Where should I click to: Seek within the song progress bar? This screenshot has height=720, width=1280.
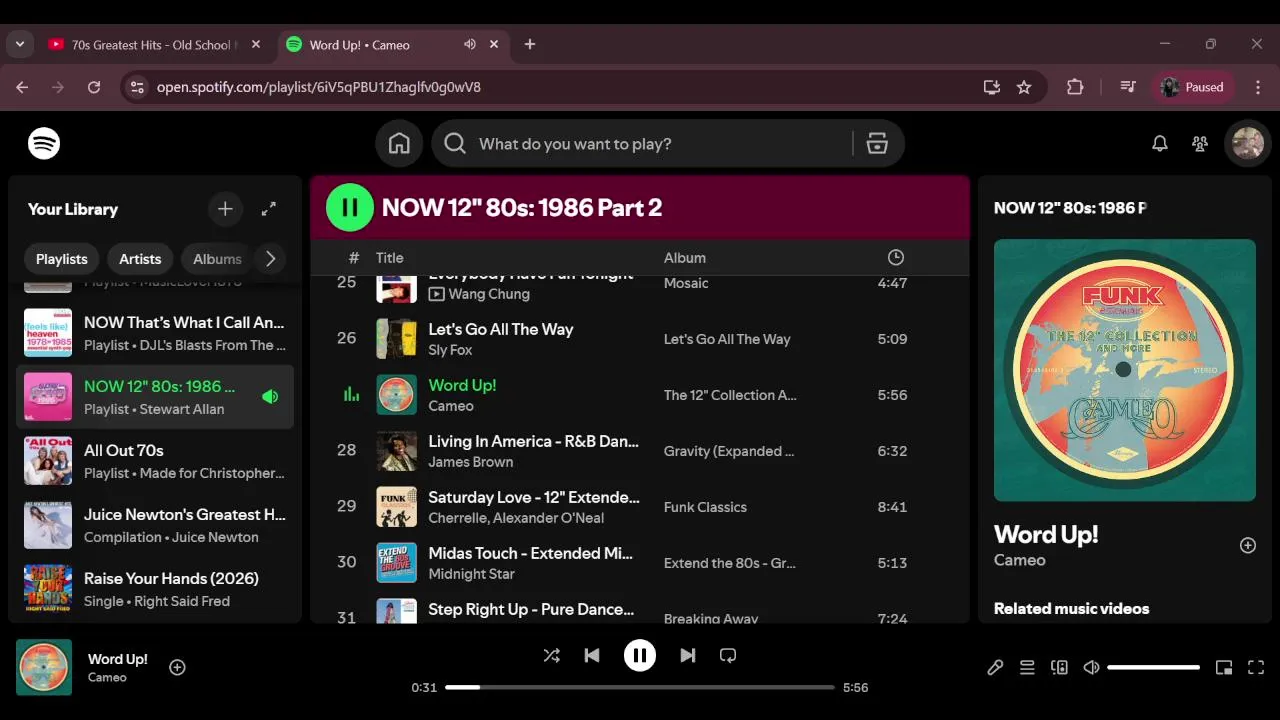[640, 688]
